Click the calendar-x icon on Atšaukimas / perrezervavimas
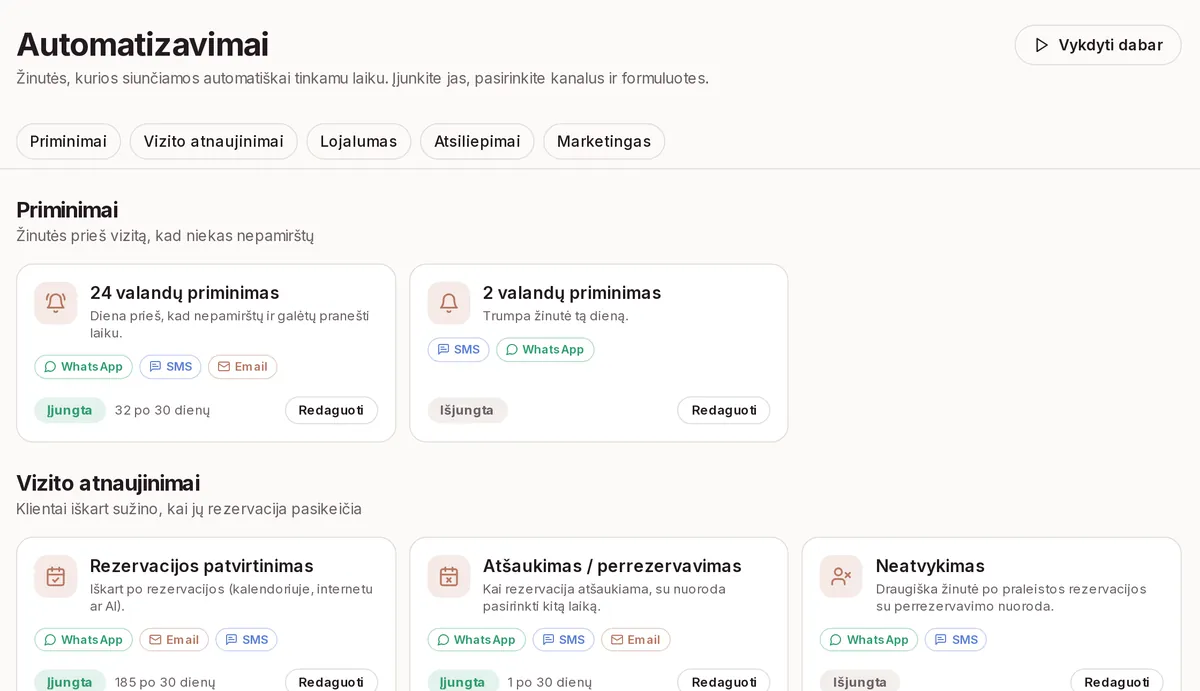Viewport: 1200px width, 691px height. coord(449,576)
